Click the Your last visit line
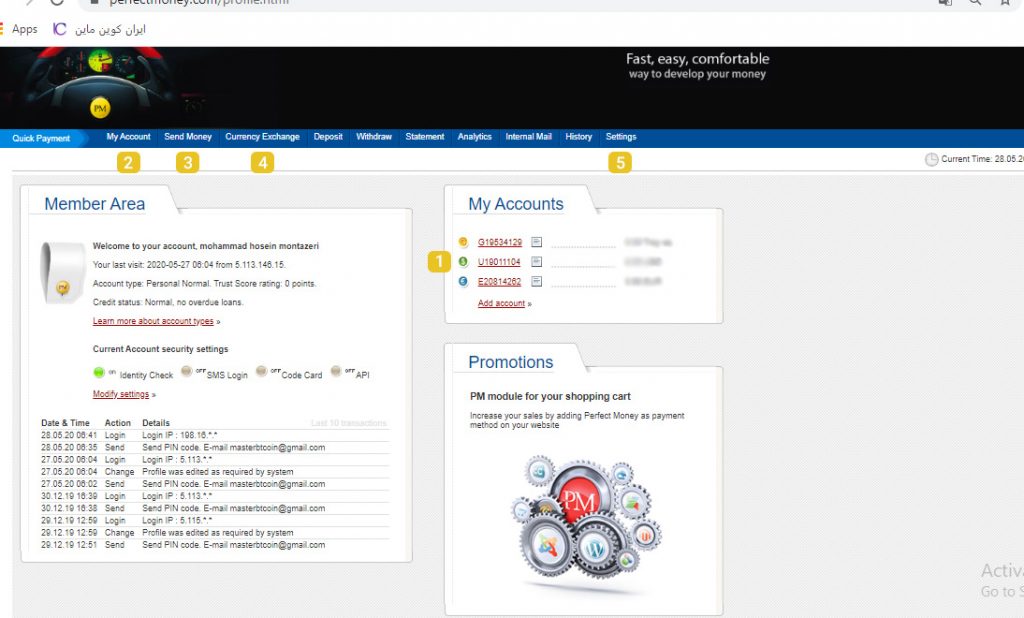Screen dimensions: 1024x618 189,265
